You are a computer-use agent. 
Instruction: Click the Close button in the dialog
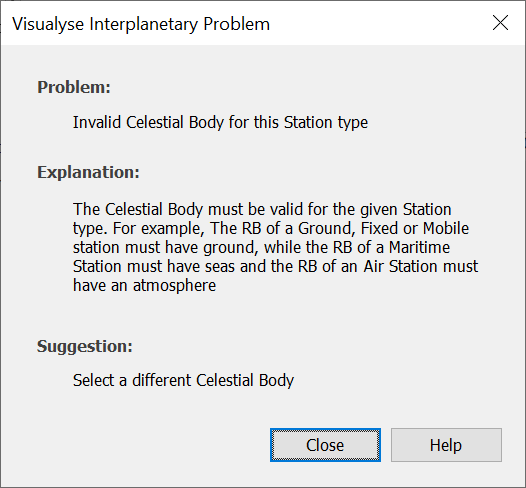(x=325, y=445)
